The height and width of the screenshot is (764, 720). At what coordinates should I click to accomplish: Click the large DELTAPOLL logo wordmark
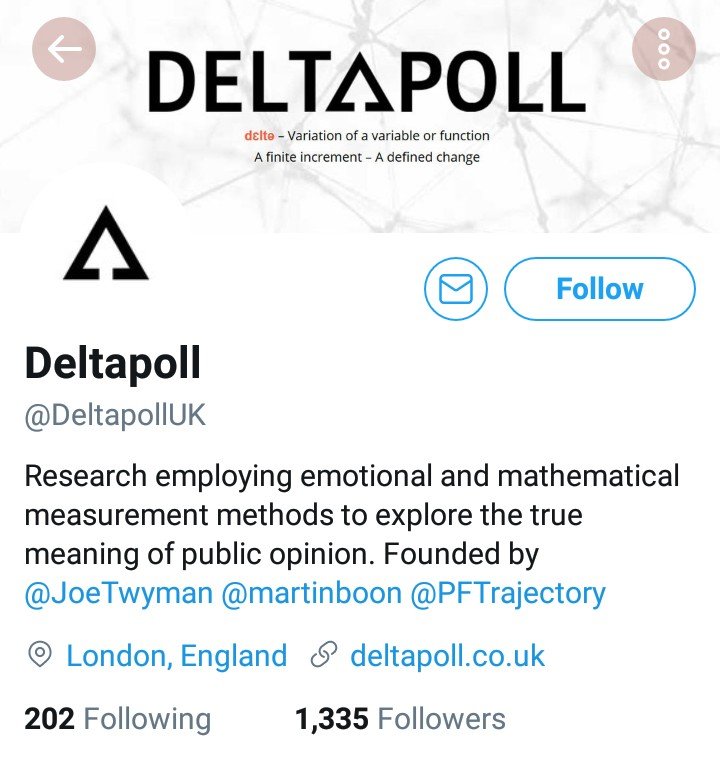coord(366,82)
